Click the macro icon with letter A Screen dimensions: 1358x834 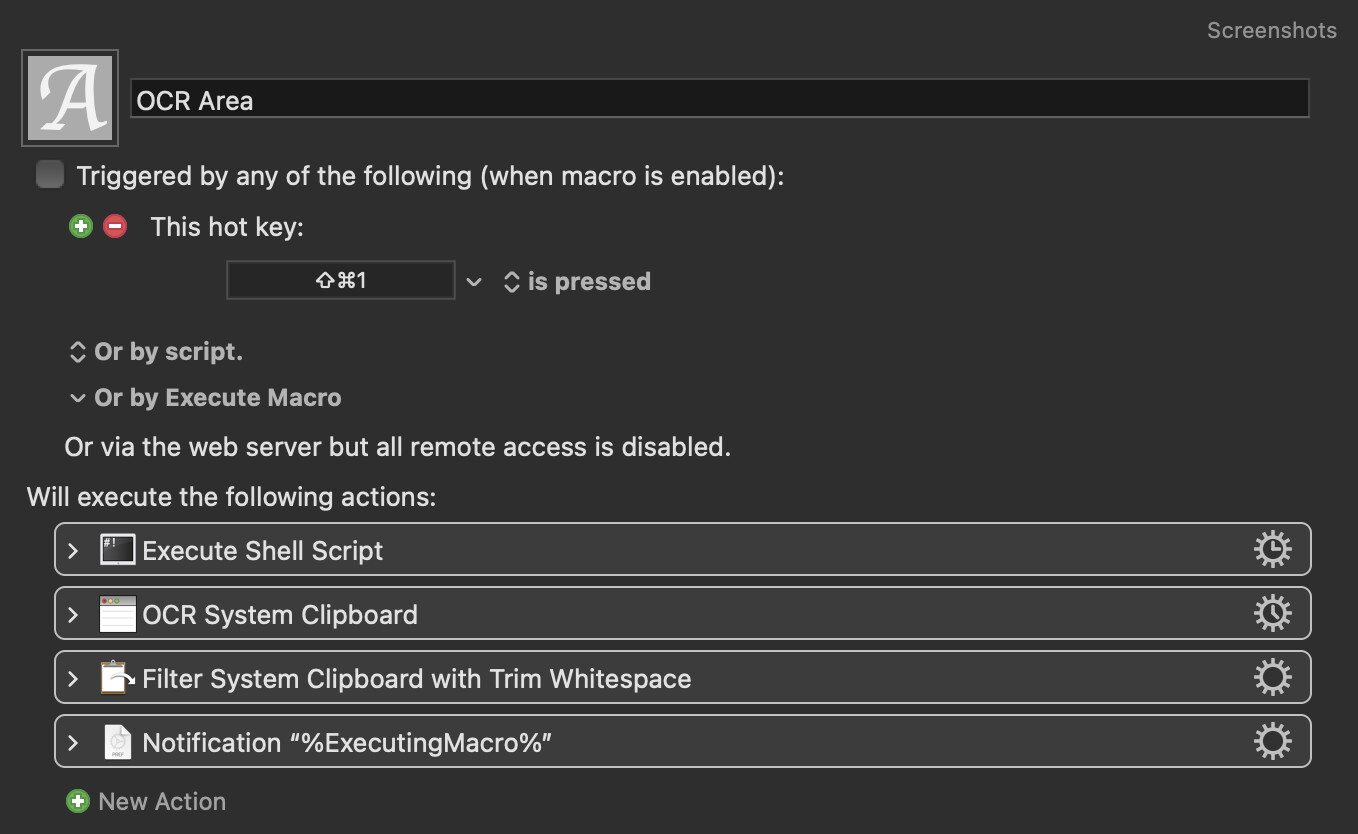click(70, 98)
